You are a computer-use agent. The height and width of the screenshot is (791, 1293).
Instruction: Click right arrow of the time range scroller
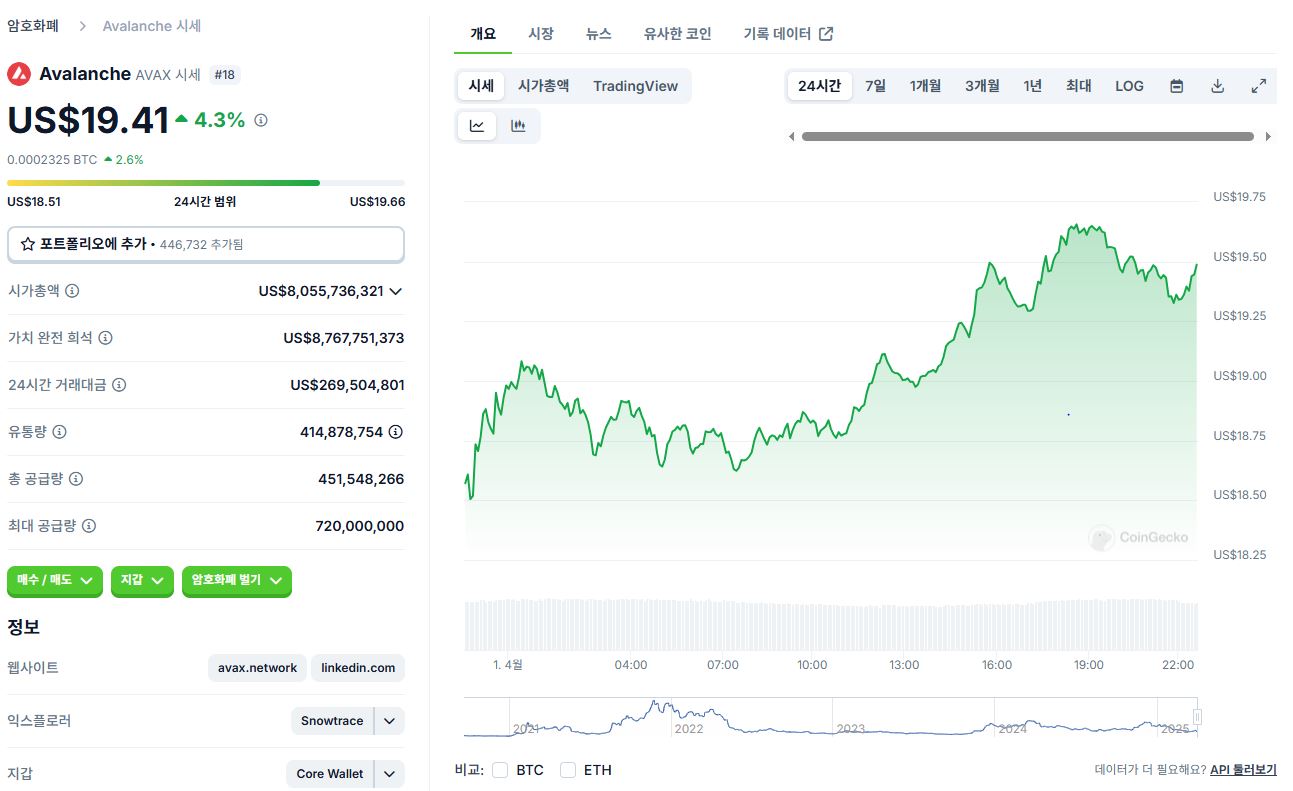(1269, 137)
